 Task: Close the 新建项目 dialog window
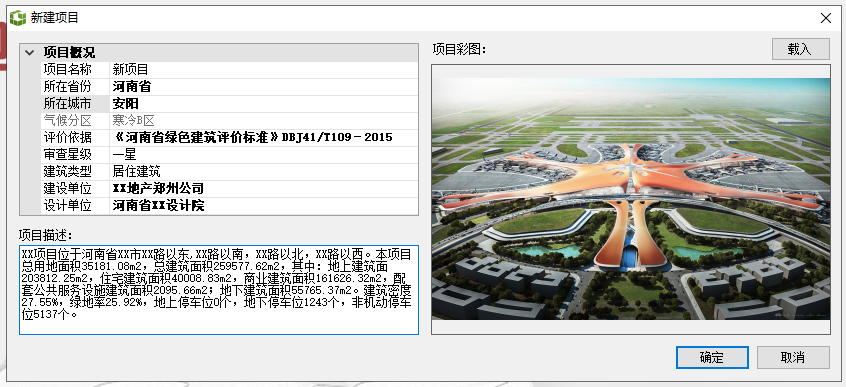coord(825,18)
